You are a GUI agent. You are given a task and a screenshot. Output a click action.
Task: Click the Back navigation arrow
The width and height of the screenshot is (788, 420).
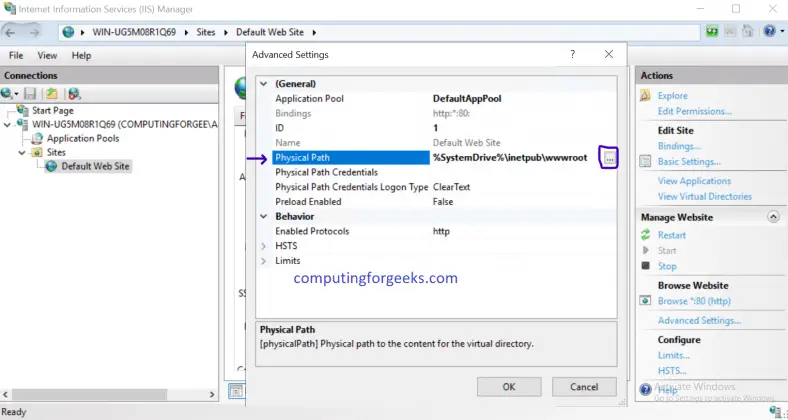coord(12,32)
